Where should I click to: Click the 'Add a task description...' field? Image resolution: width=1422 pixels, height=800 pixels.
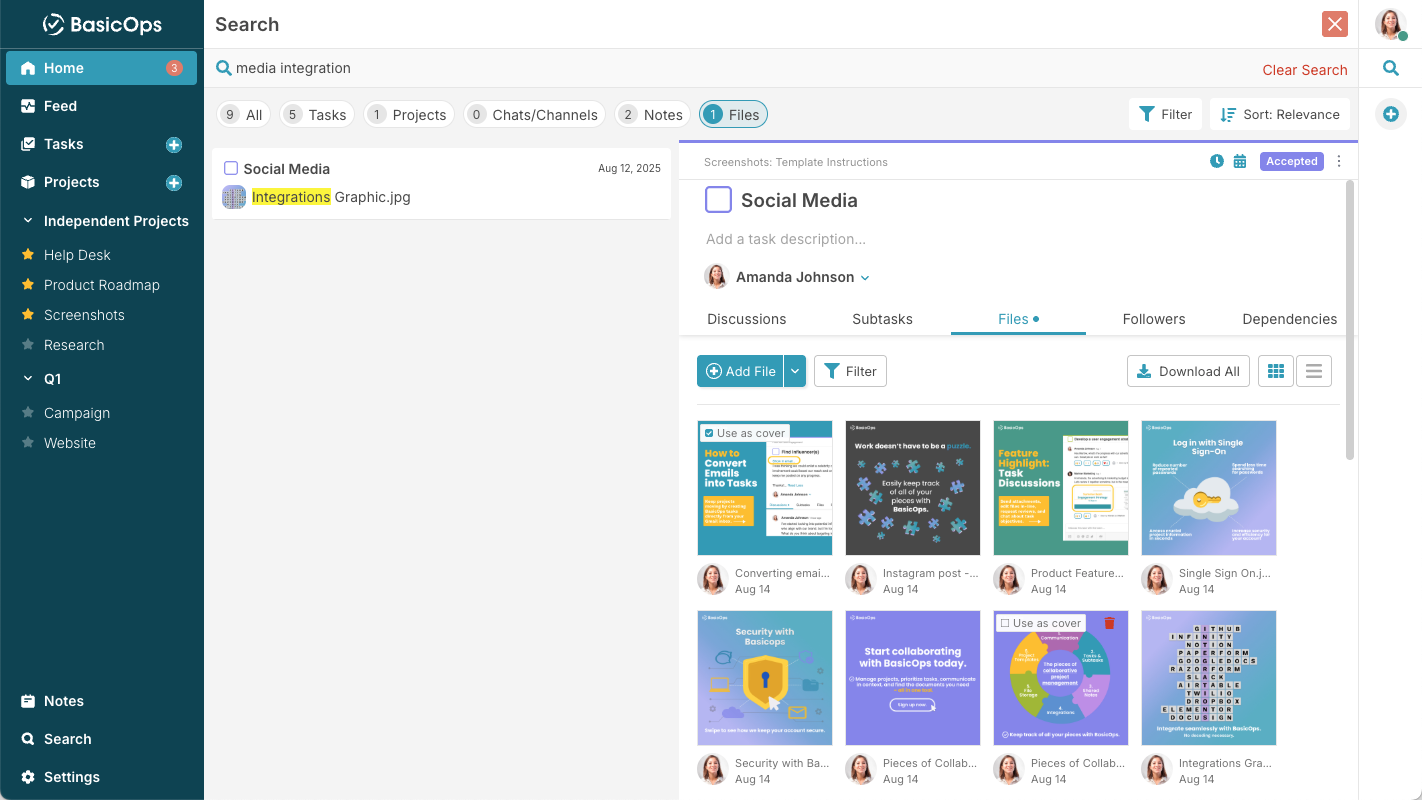point(786,239)
